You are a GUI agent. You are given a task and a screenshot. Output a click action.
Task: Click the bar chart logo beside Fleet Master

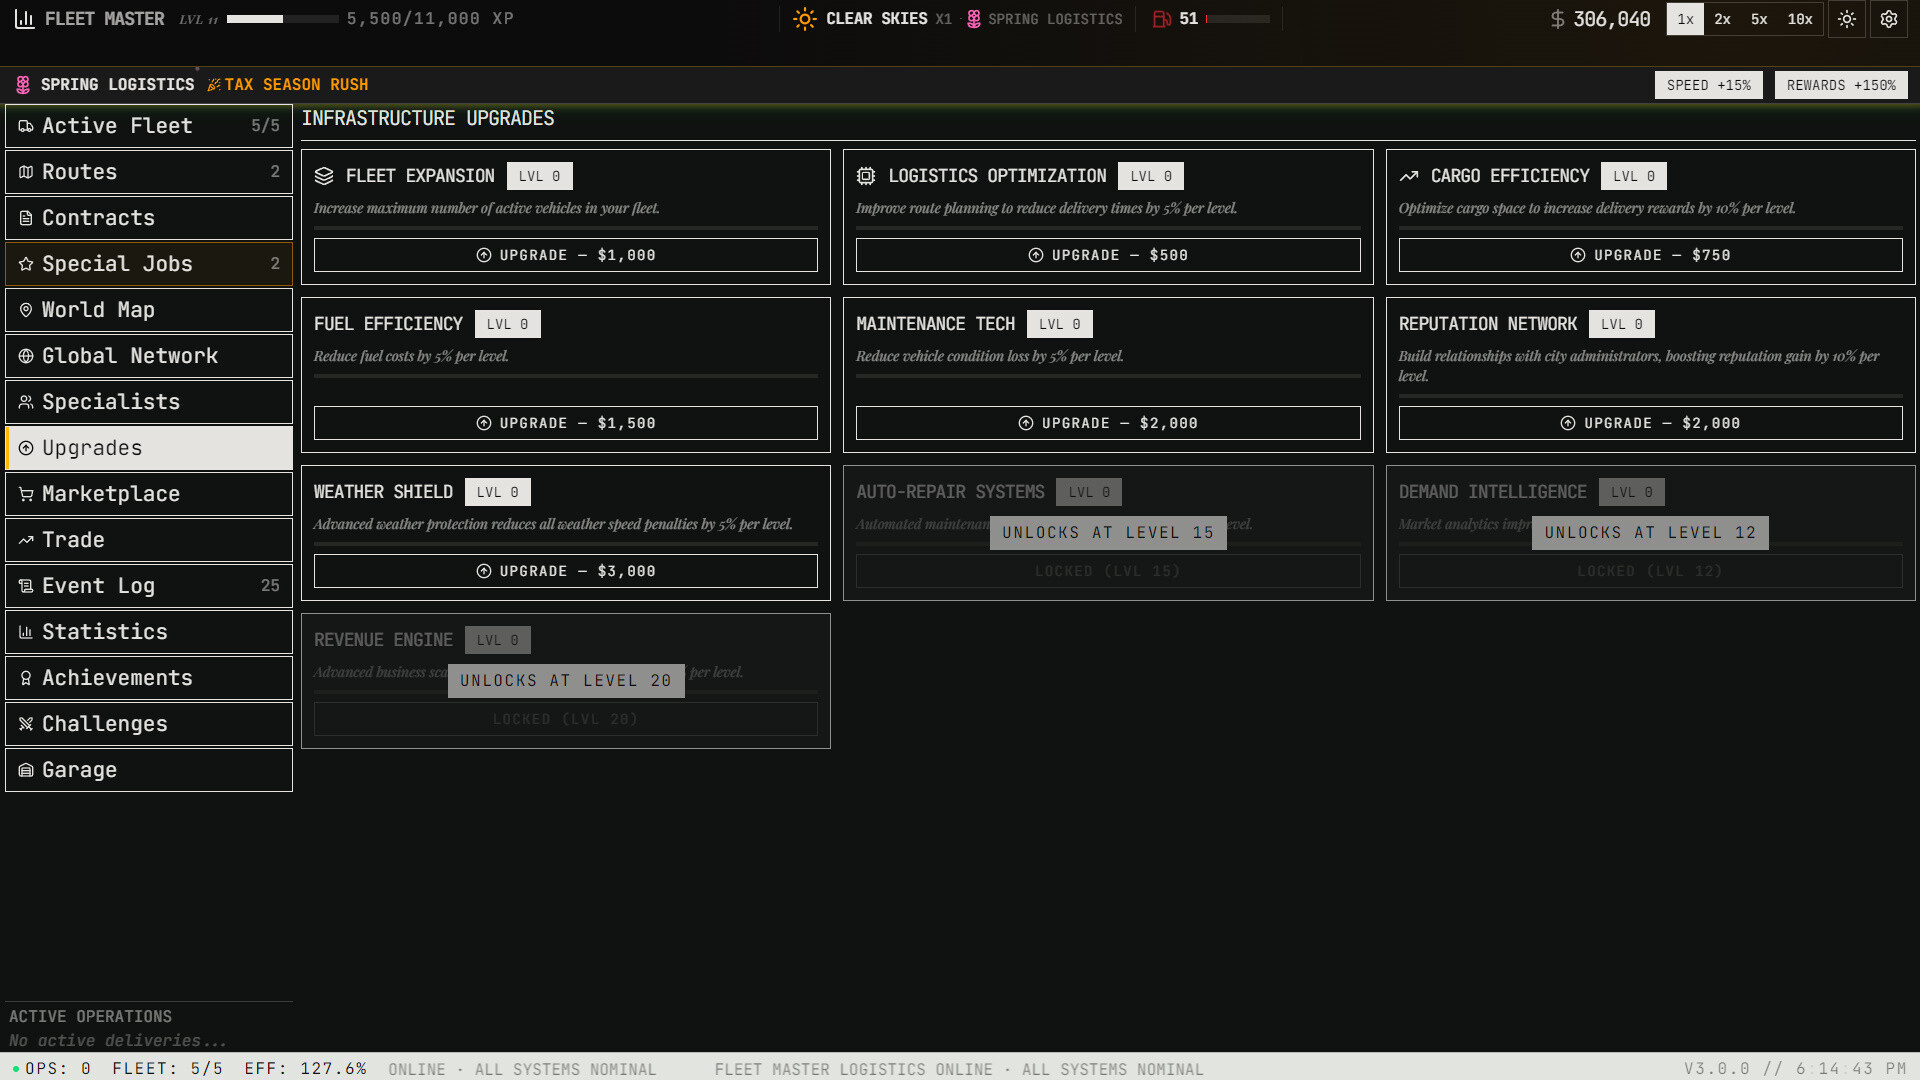tap(25, 19)
